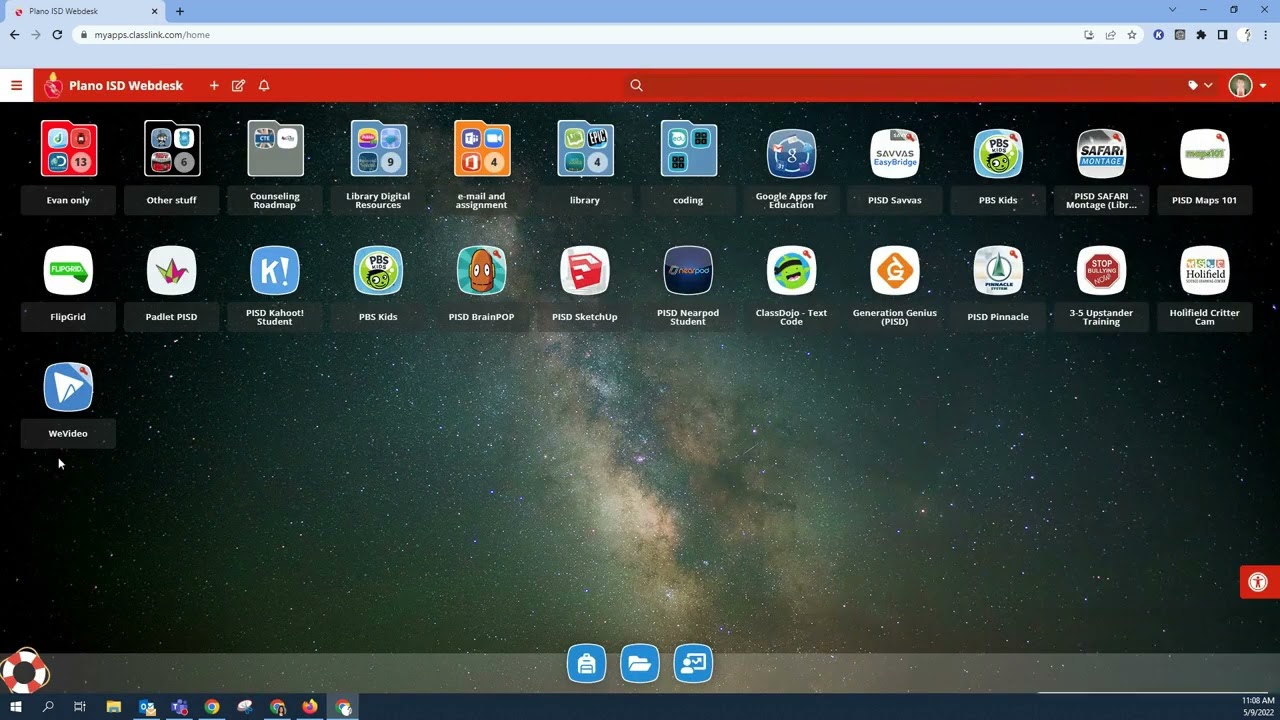Open the Windows Start menu
Screen dimensions: 1280x720
tap(16, 707)
